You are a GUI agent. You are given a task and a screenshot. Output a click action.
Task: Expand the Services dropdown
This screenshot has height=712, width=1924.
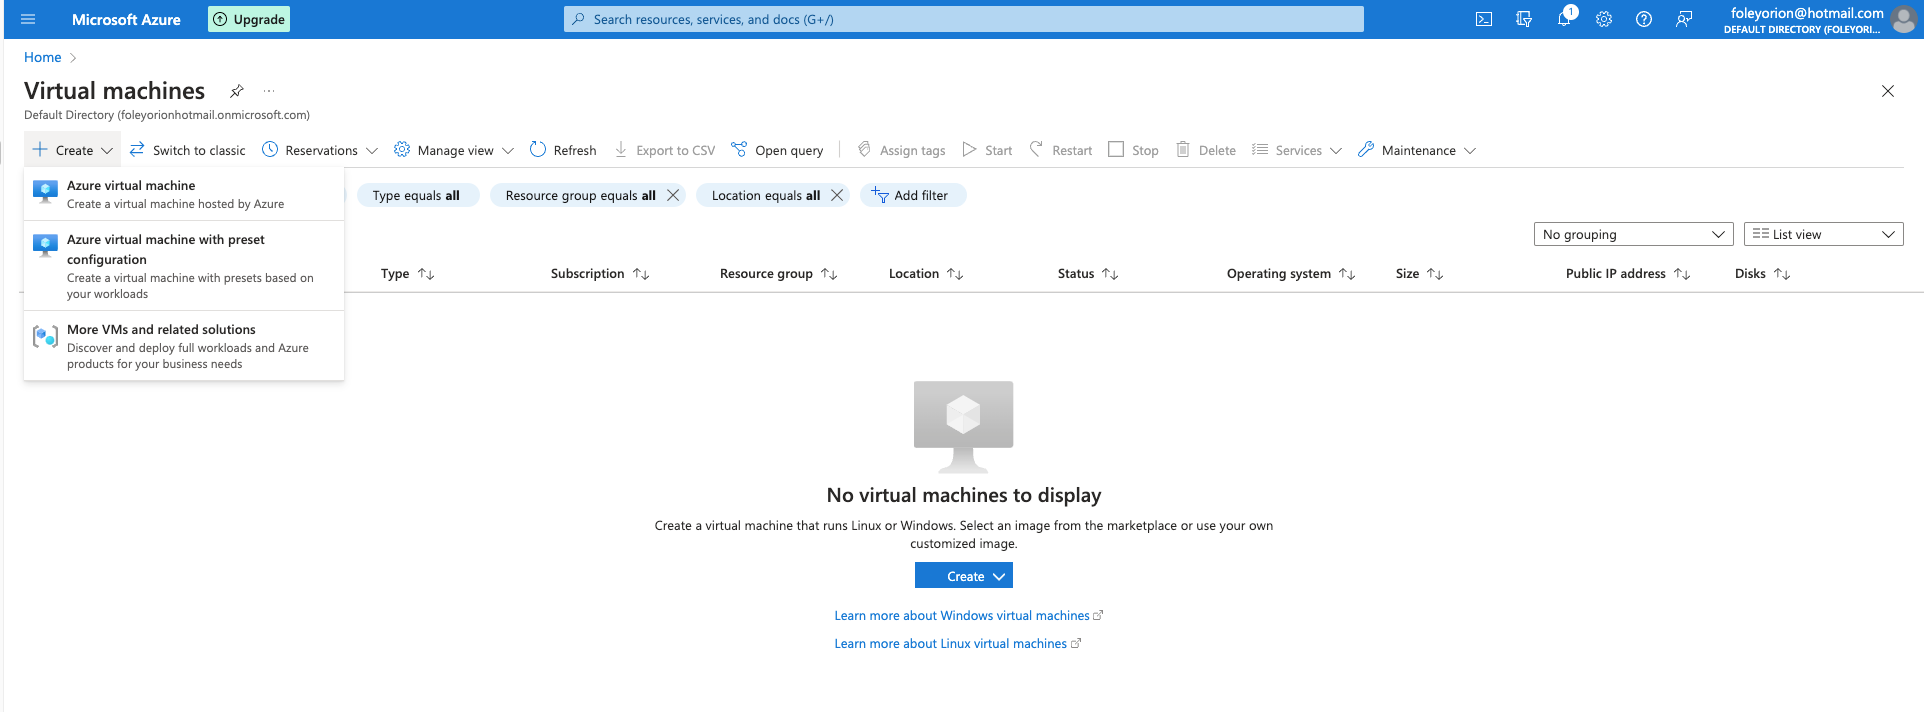click(x=1297, y=150)
